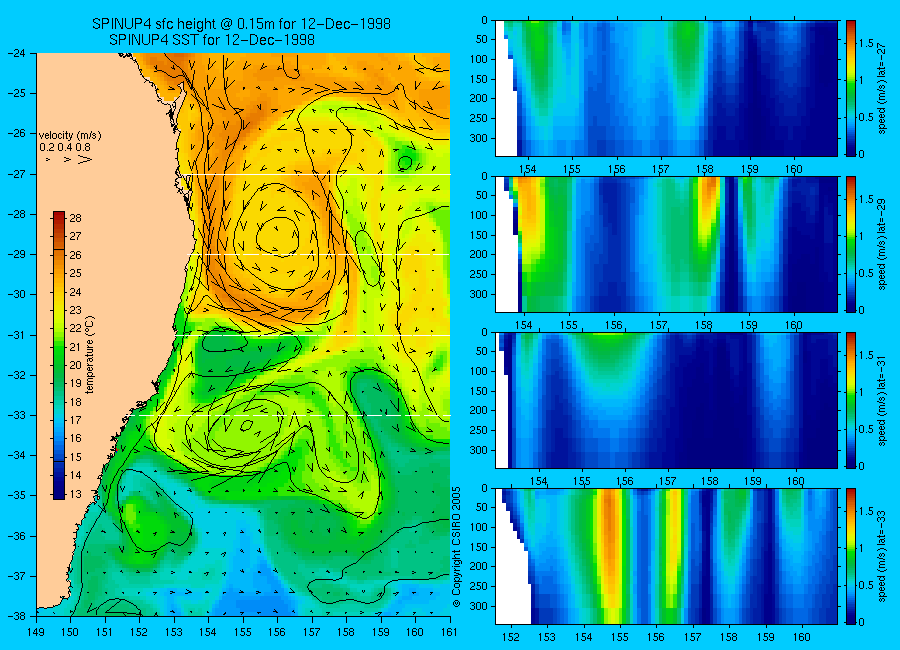Click the '-31' latitude label on the map axis
The image size is (900, 650).
point(17,335)
